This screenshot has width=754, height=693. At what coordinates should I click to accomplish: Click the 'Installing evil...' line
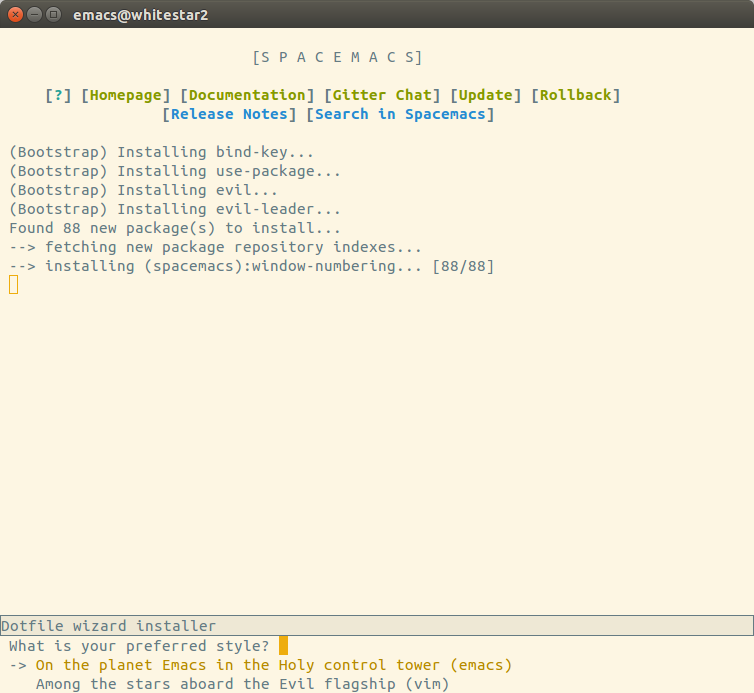(143, 190)
